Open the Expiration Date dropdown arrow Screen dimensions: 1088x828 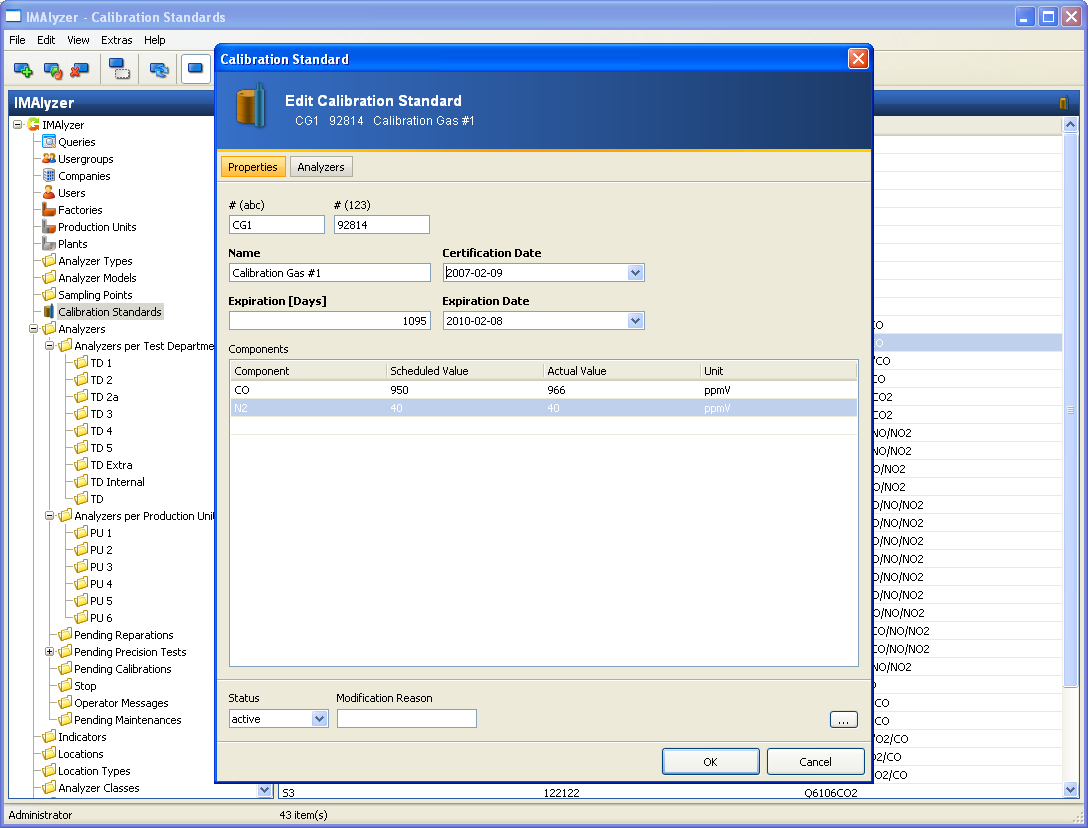point(635,321)
